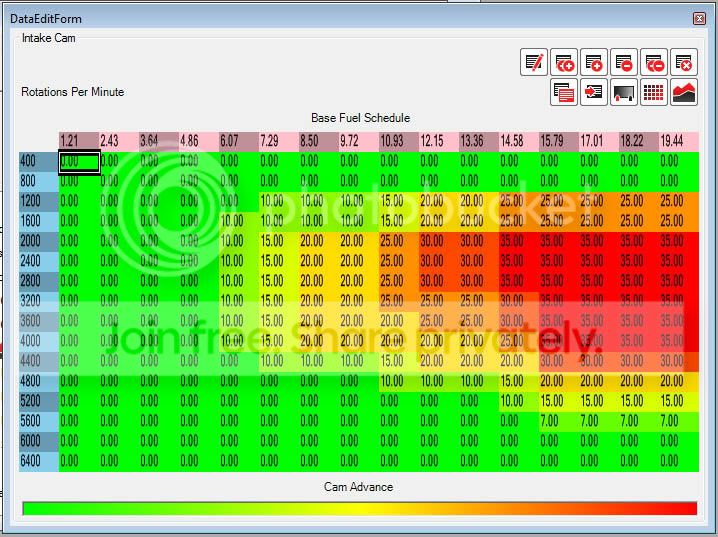Click the single-plus list icon
Viewport: 718px width, 537px height.
click(594, 63)
